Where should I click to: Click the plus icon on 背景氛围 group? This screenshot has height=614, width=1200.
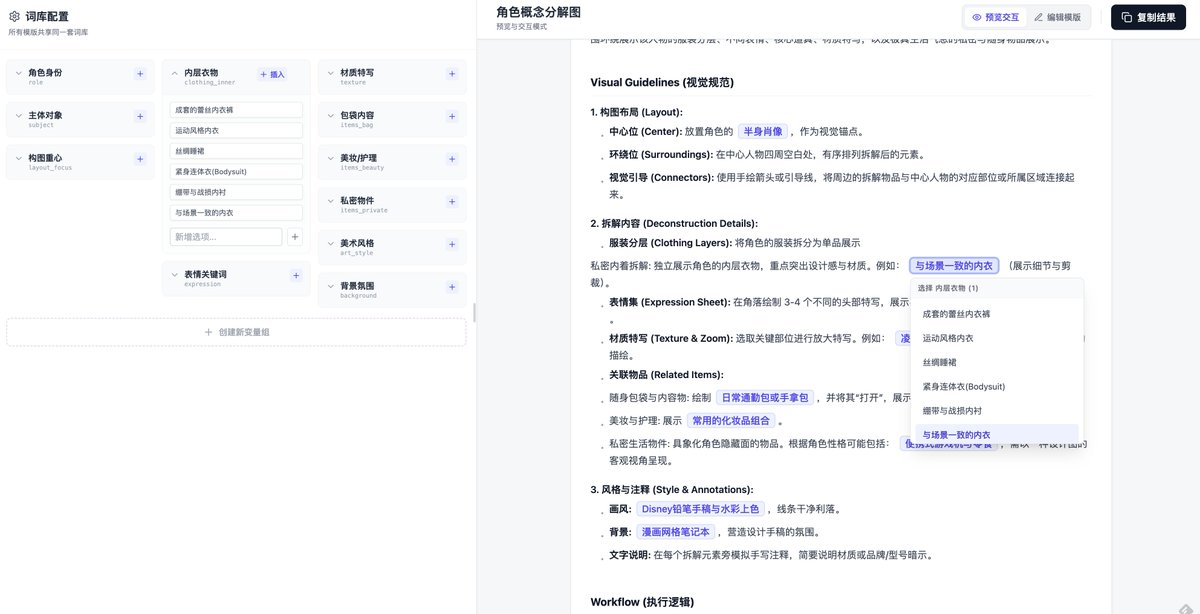pos(452,286)
